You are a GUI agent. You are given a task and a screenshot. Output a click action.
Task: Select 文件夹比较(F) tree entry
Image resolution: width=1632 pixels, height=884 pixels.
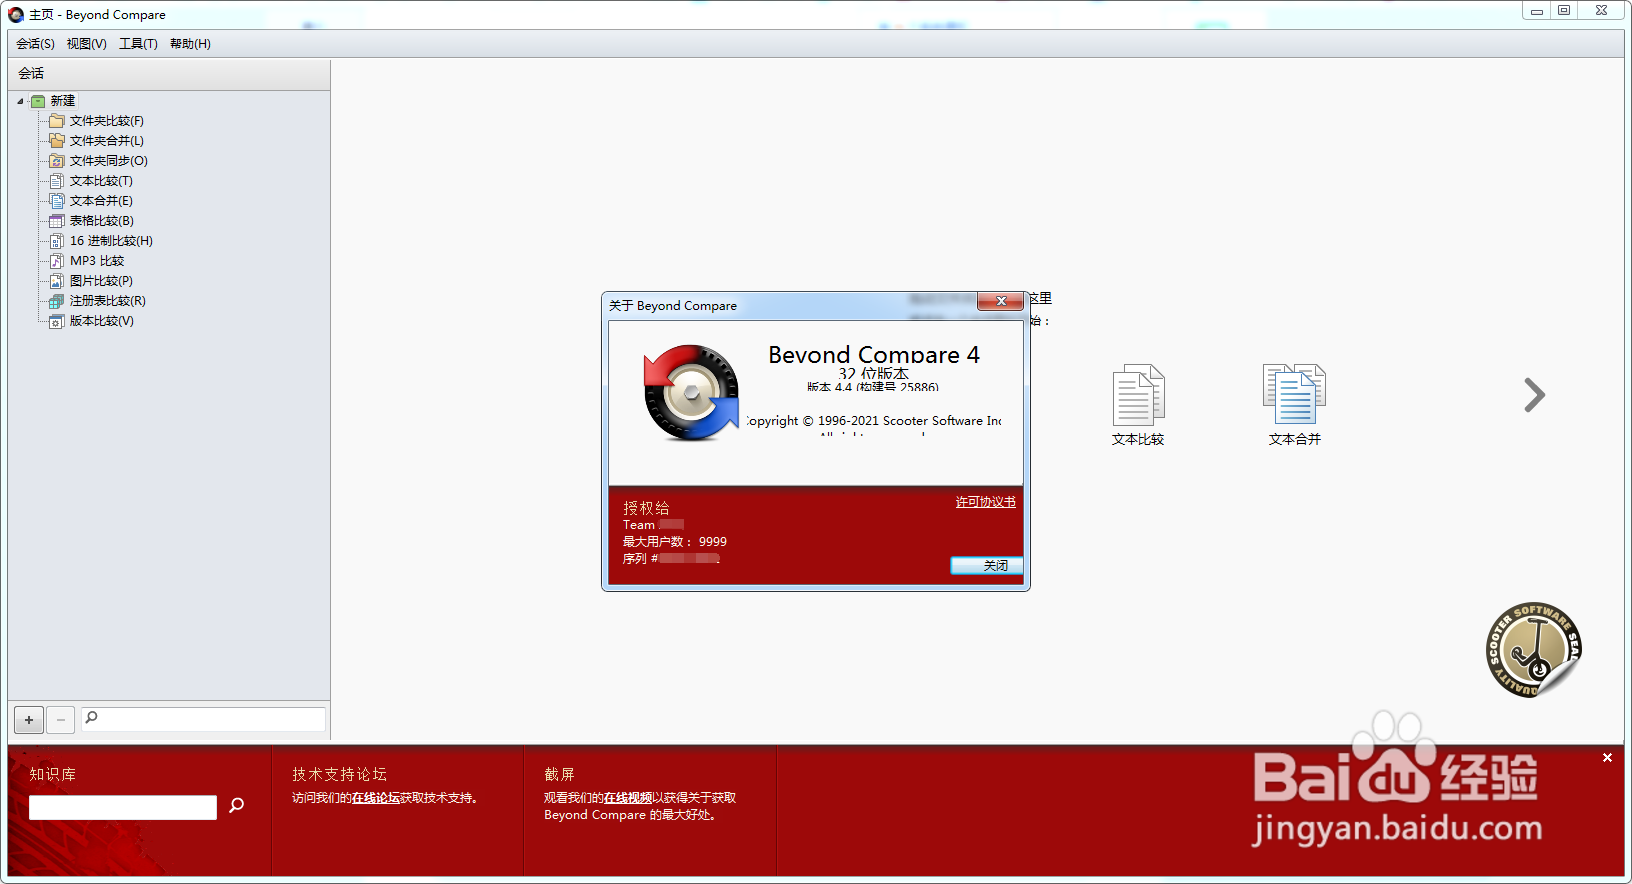(107, 121)
